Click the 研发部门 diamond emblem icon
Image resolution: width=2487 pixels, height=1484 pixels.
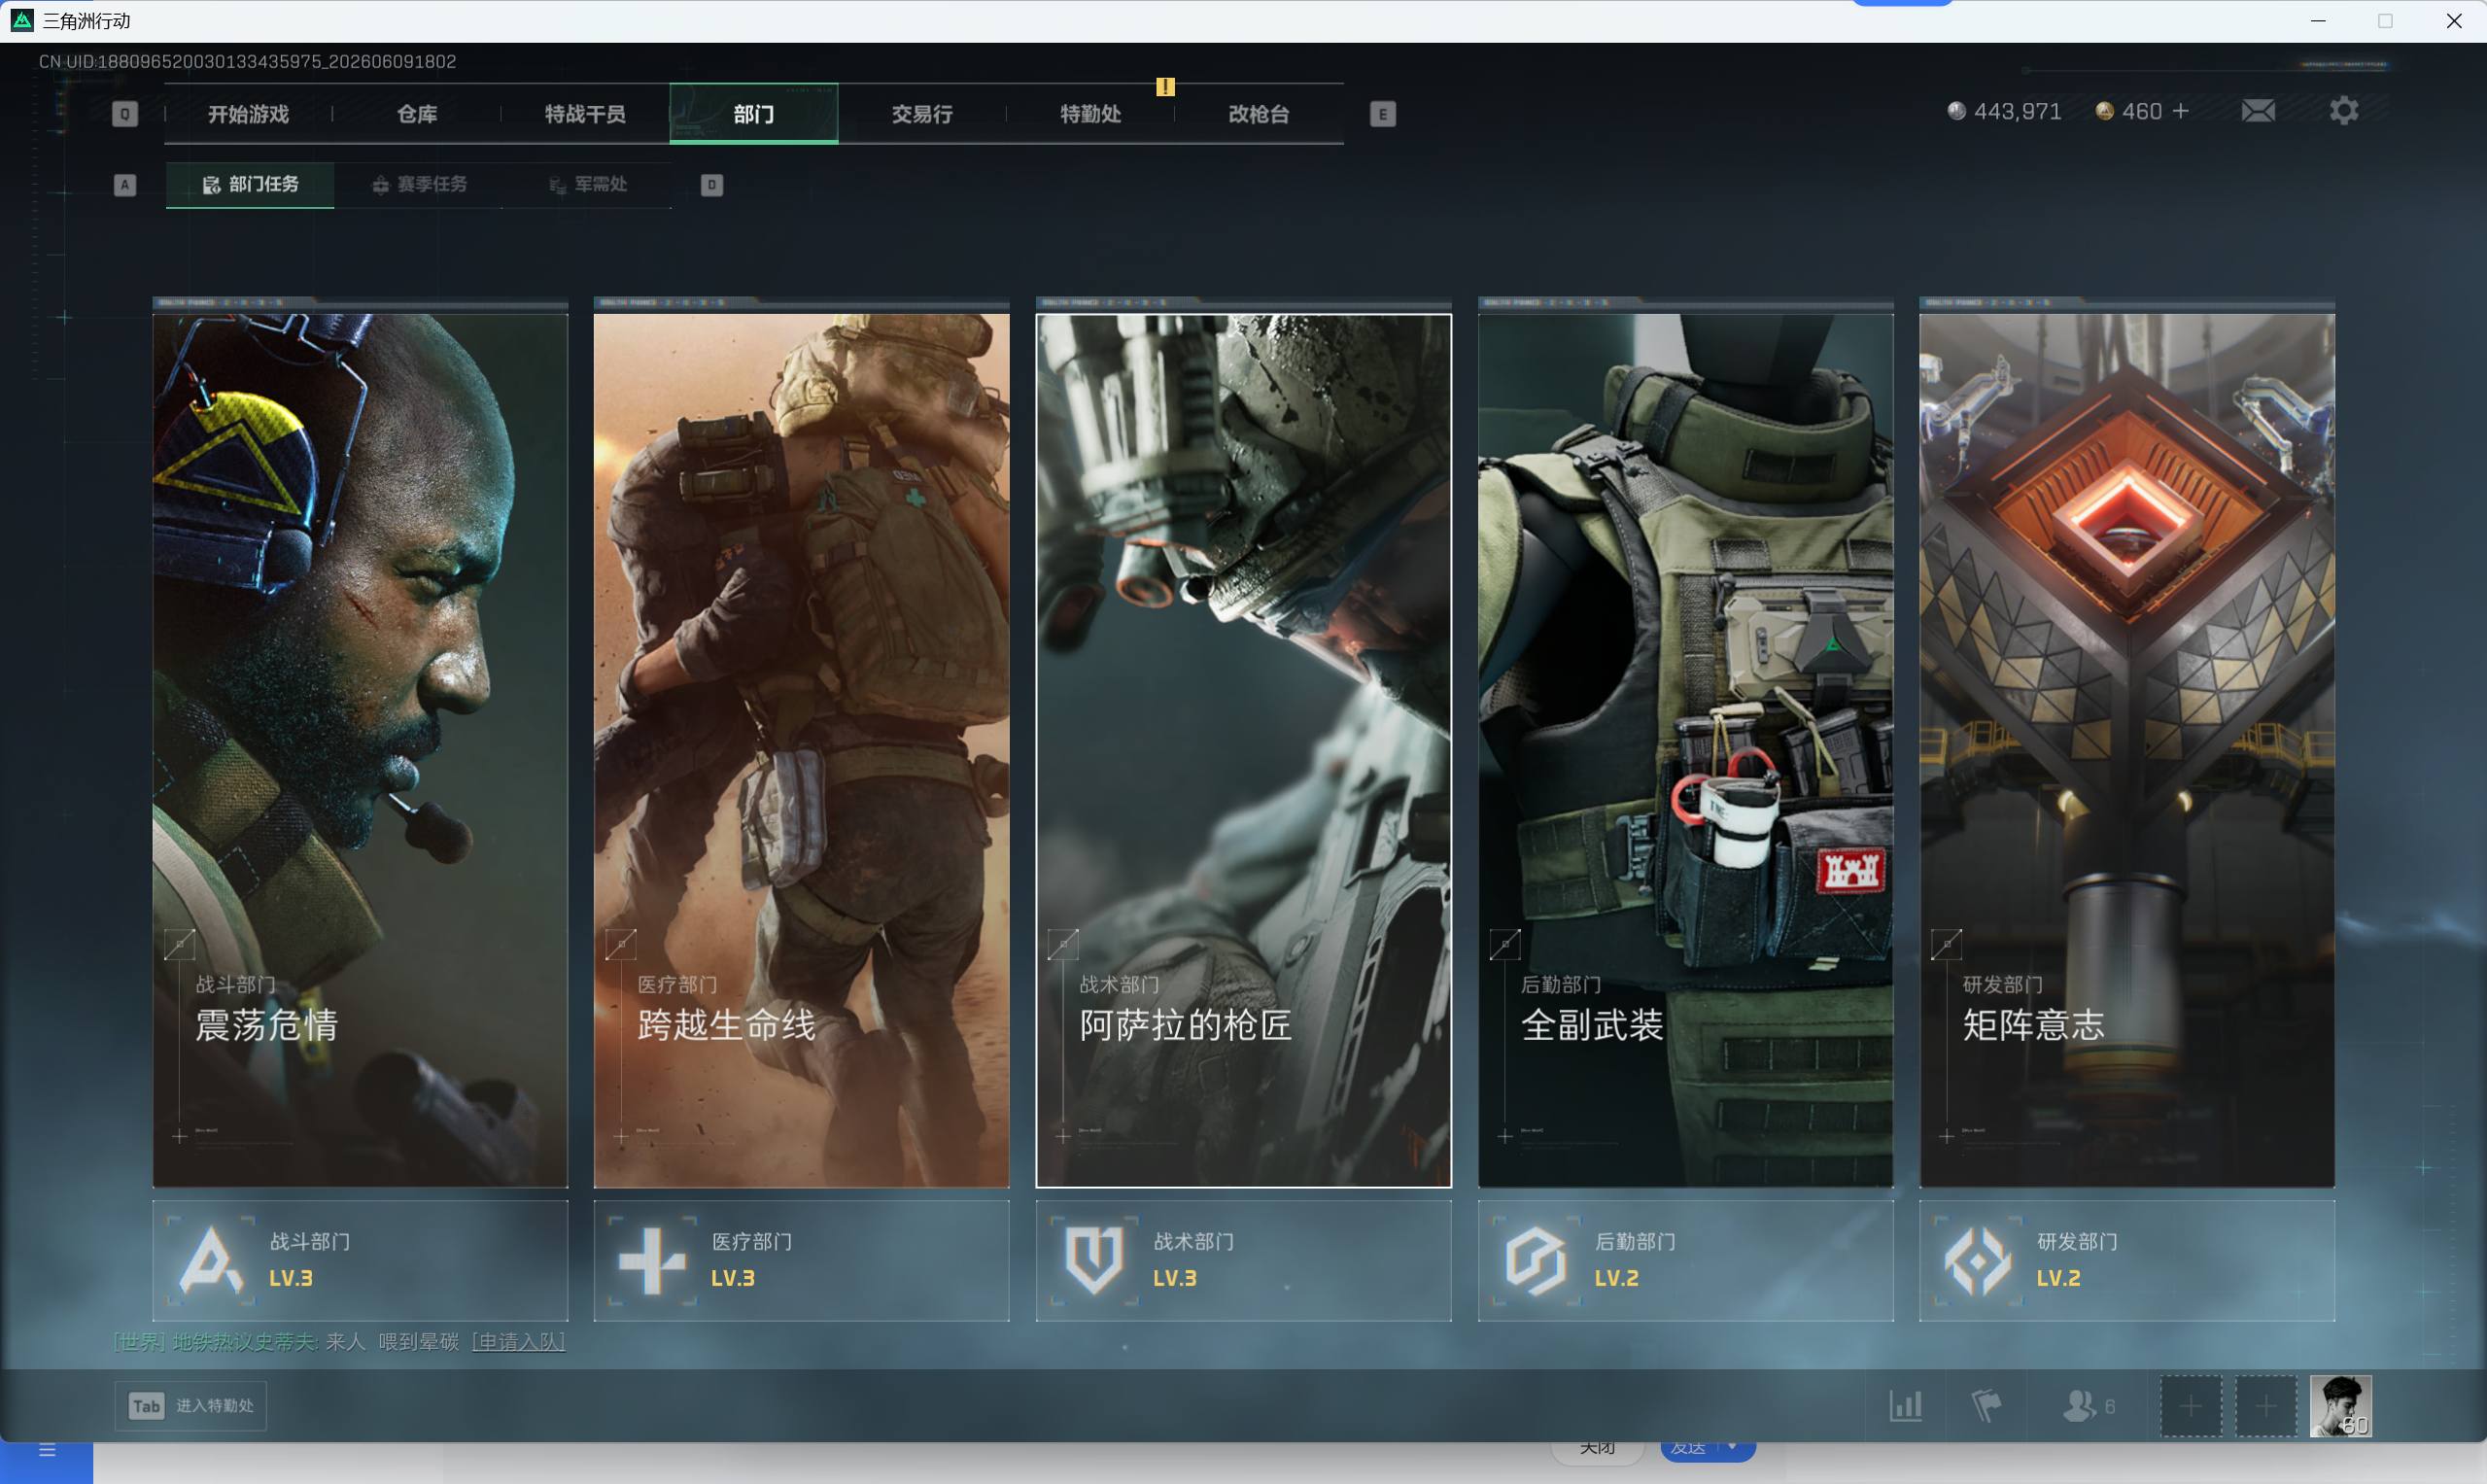coord(1978,1260)
